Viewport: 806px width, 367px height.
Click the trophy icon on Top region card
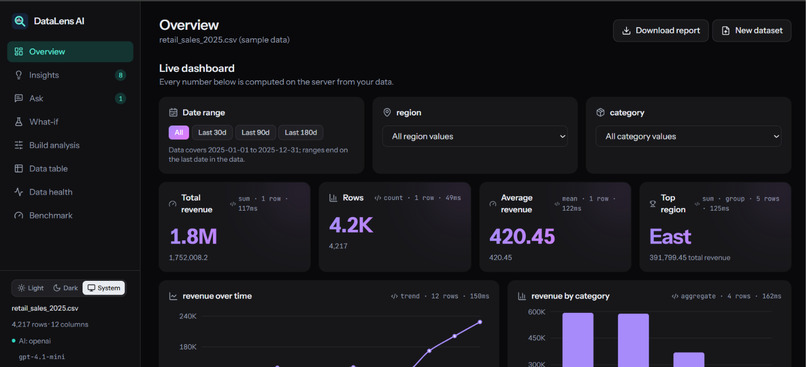(x=653, y=204)
